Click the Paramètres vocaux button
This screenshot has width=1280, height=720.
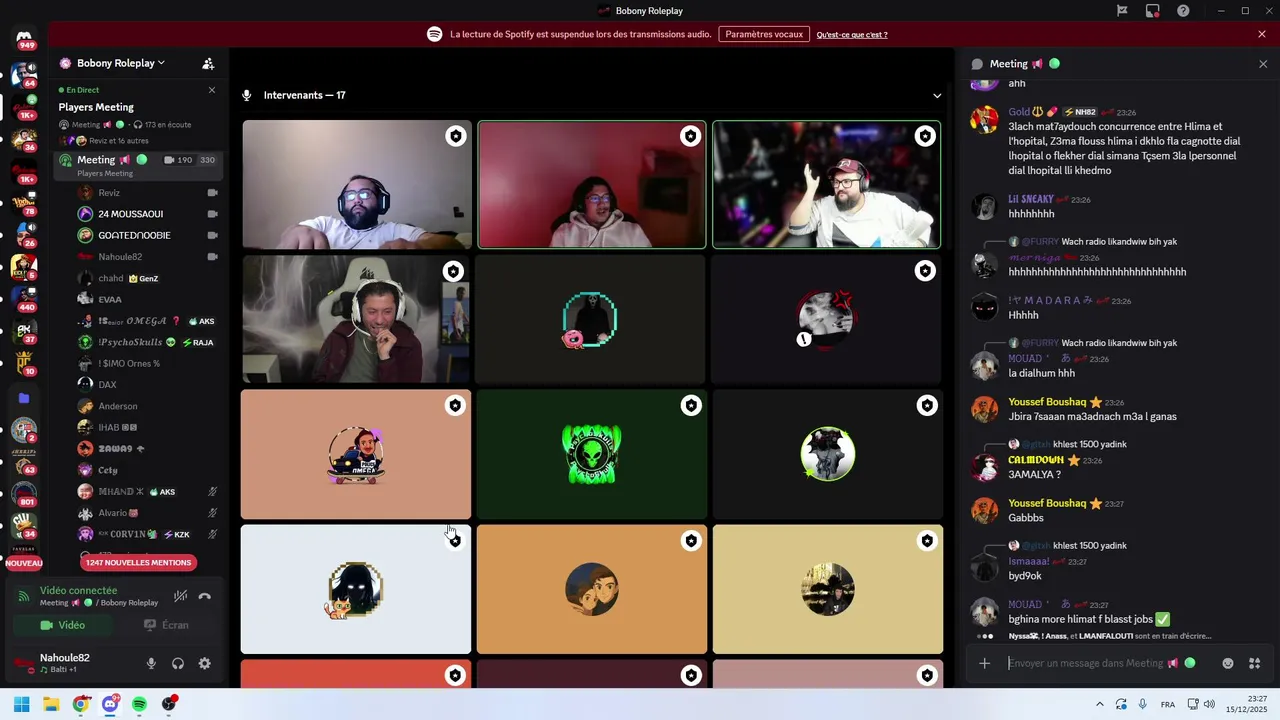point(764,34)
